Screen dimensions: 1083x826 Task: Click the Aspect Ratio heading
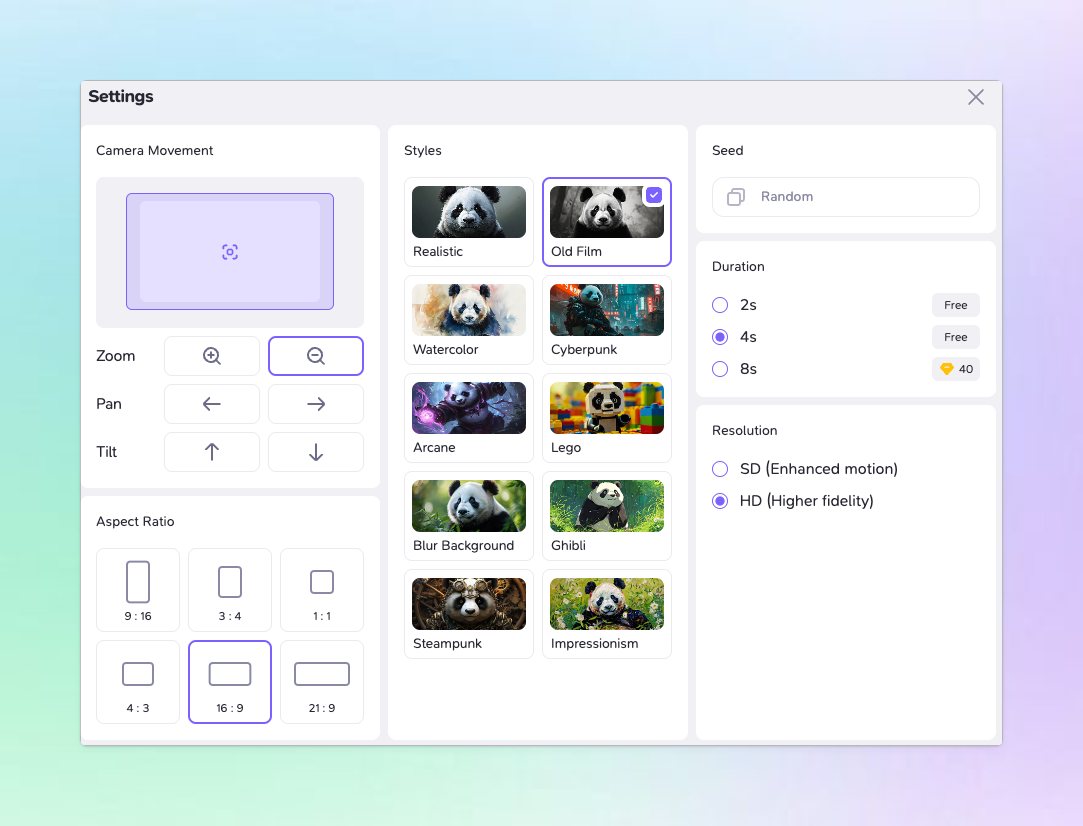[135, 521]
